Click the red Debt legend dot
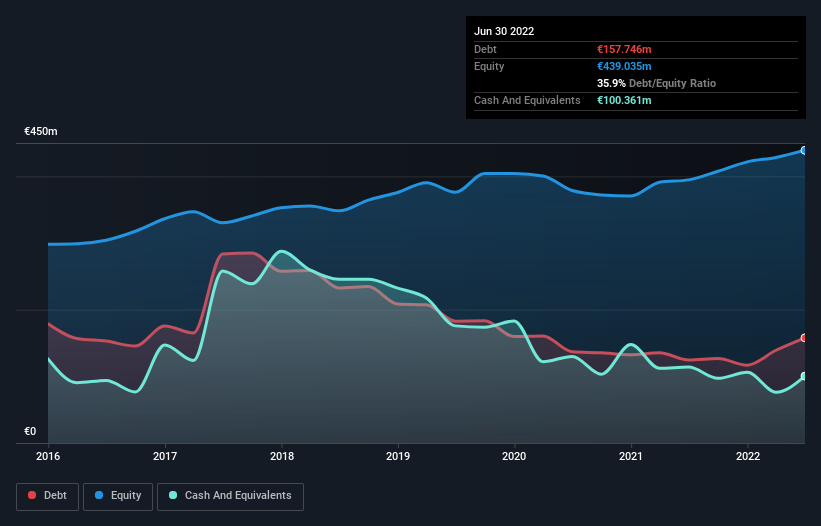This screenshot has width=821, height=526. coord(32,495)
